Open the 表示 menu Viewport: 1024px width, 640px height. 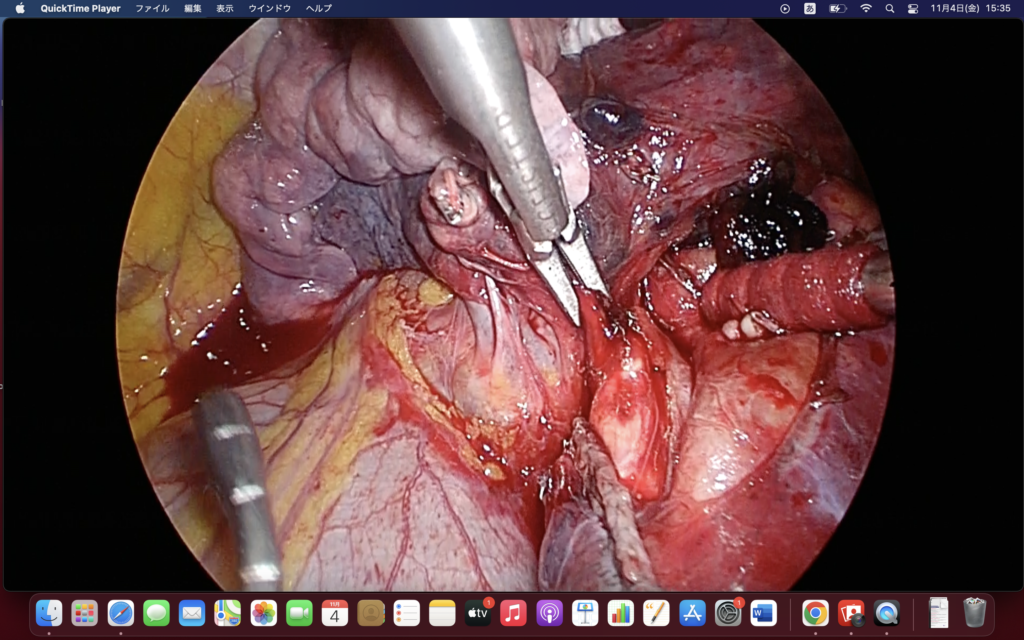(225, 8)
